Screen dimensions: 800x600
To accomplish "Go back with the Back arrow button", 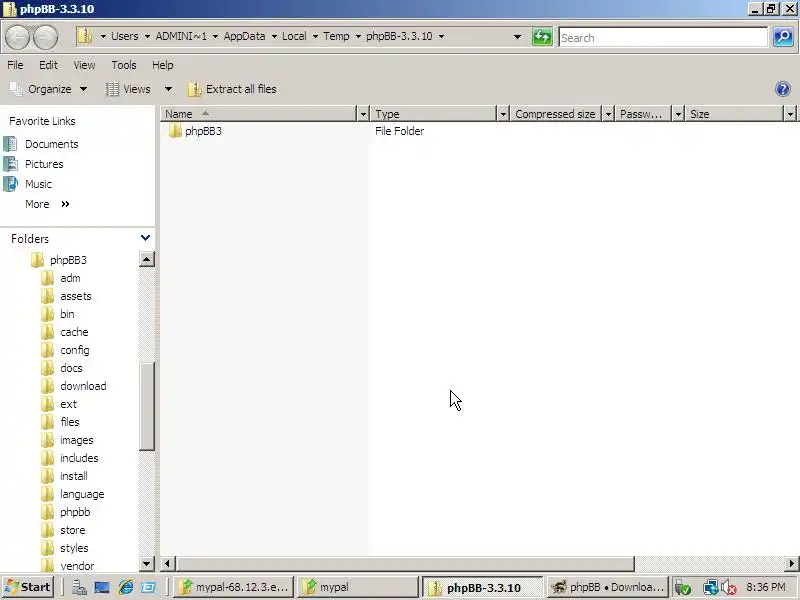I will pyautogui.click(x=17, y=37).
